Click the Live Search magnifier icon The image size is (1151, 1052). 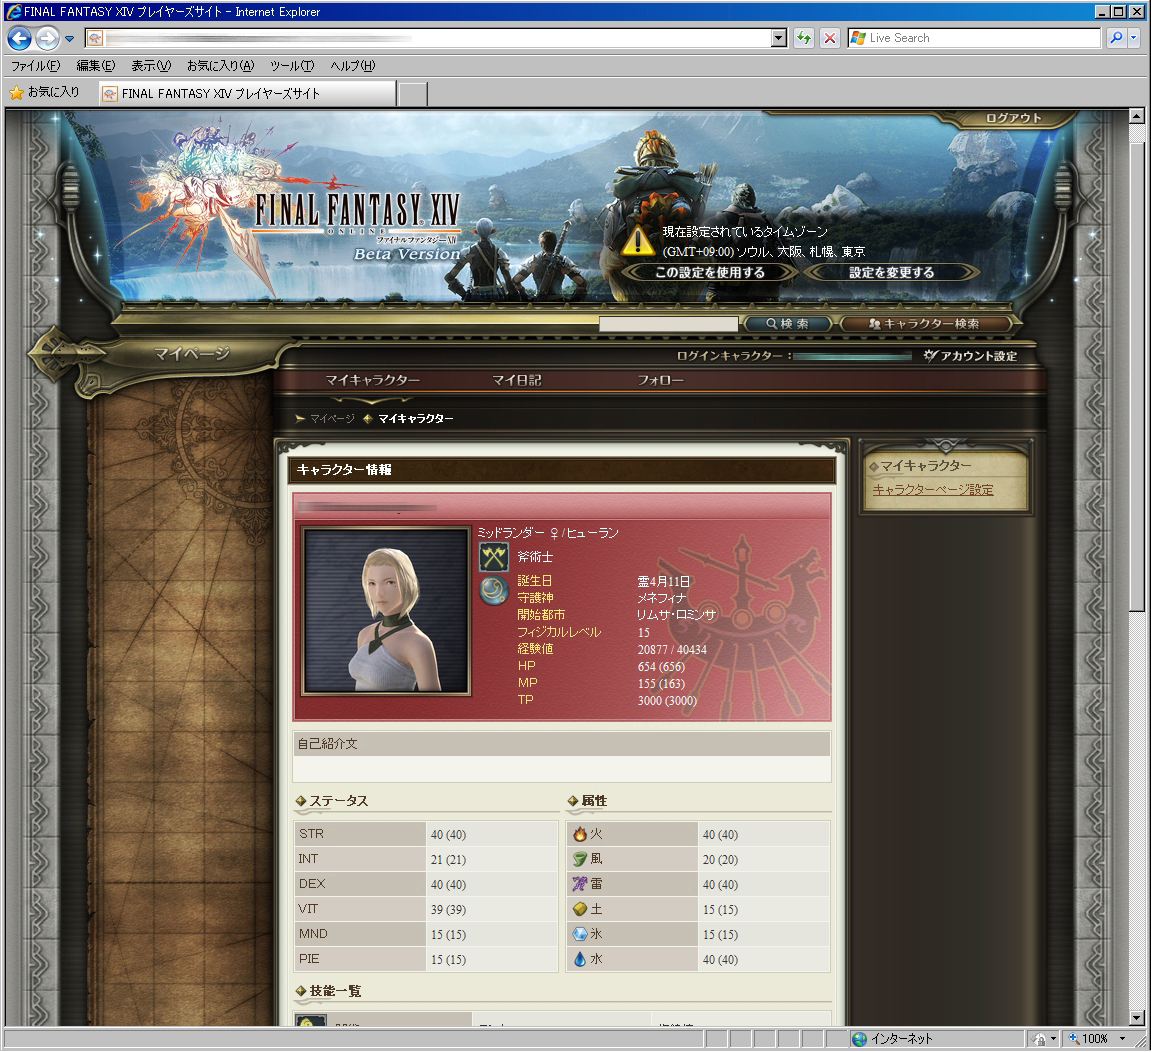coord(1116,37)
